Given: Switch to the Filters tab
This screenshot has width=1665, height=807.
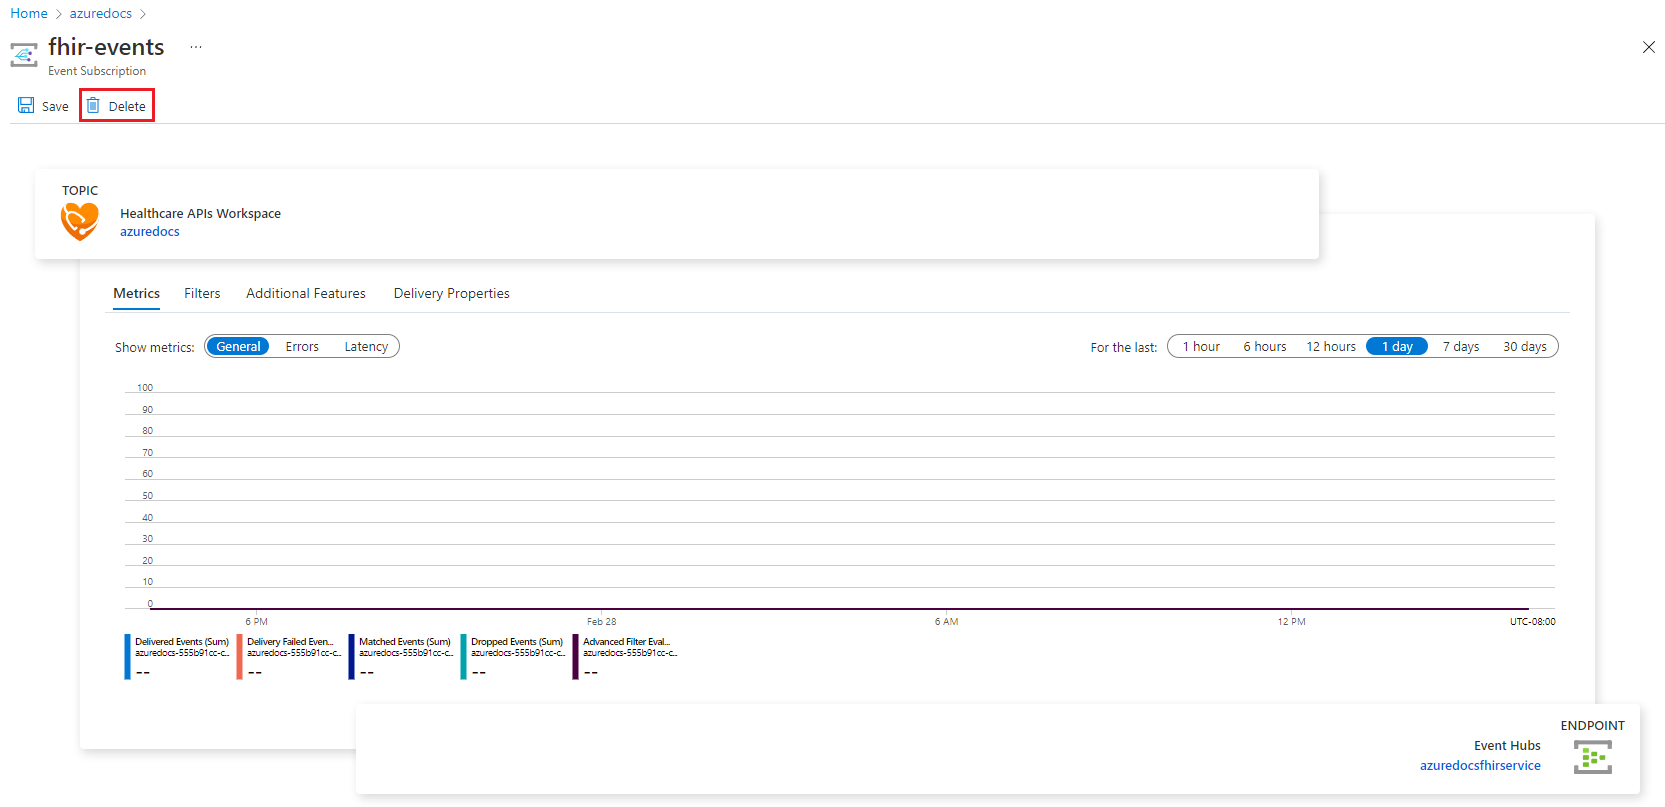Looking at the screenshot, I should tap(202, 293).
